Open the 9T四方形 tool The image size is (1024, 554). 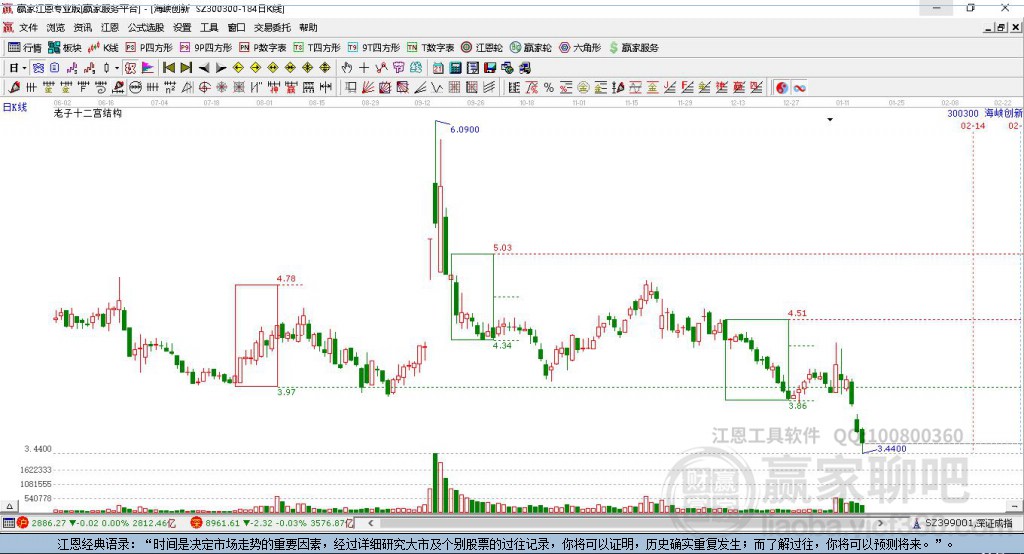pos(374,48)
